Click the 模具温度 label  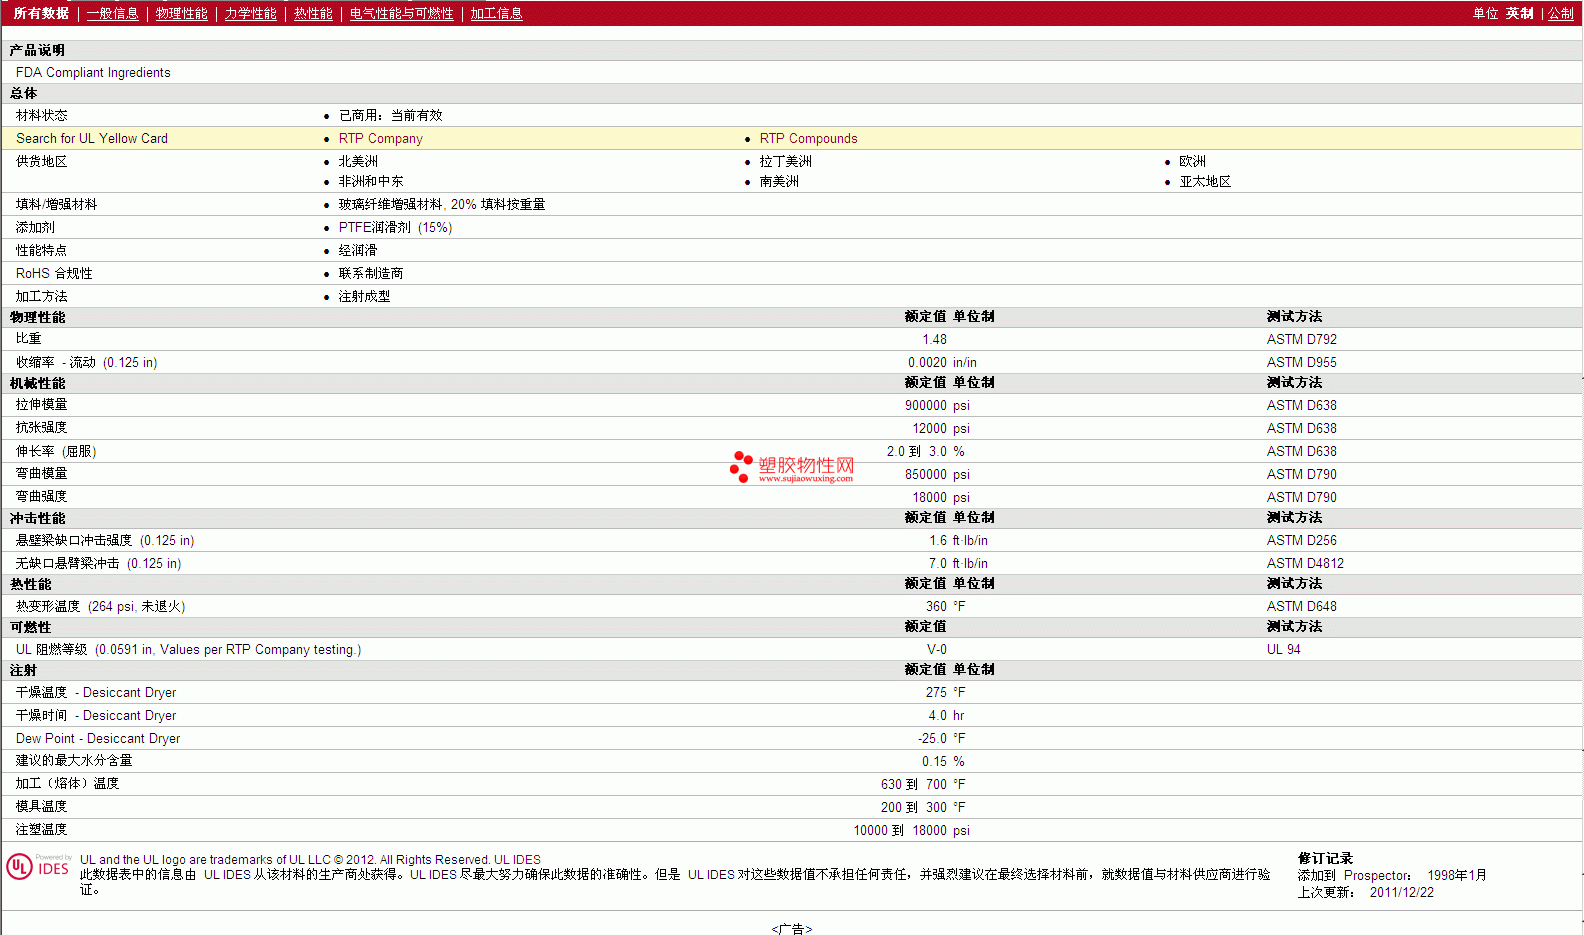42,807
